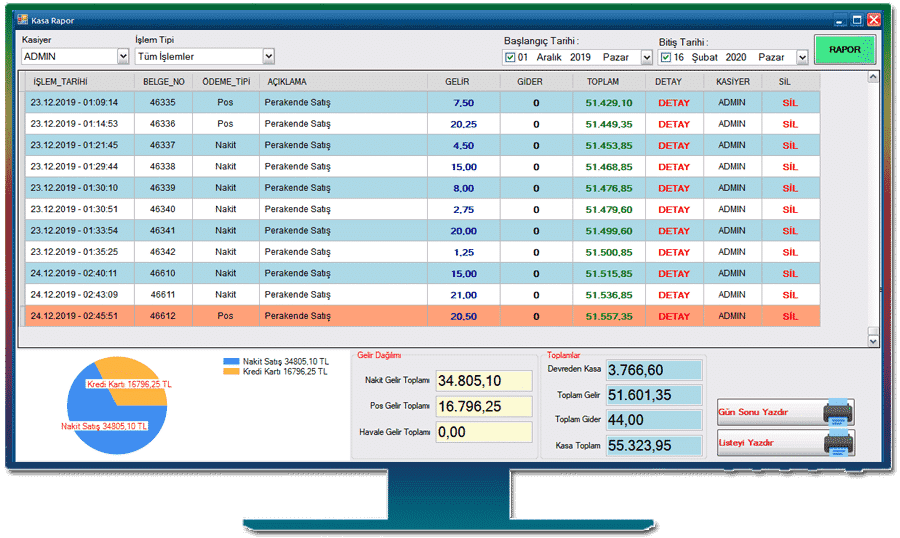
Task: Click SİL on the 46612 row
Action: coord(790,316)
